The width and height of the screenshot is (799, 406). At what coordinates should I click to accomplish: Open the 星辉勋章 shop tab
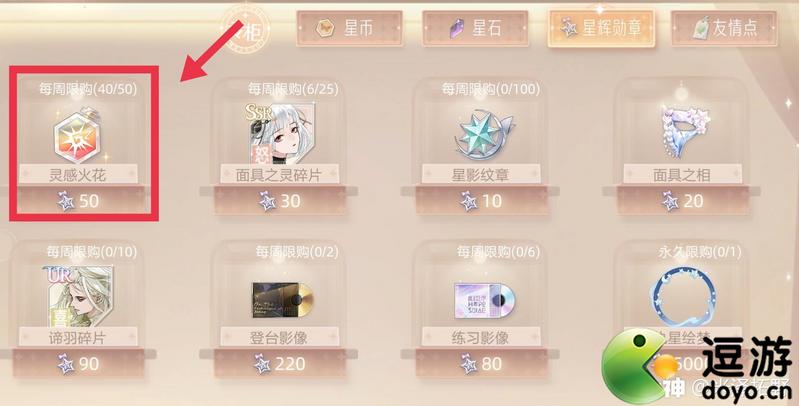pyautogui.click(x=601, y=29)
